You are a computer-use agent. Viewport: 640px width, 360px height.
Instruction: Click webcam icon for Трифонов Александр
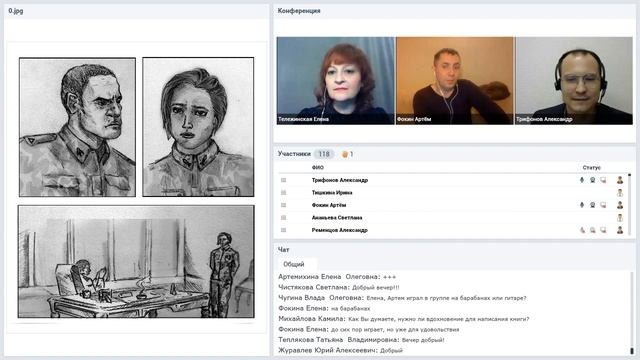click(592, 180)
